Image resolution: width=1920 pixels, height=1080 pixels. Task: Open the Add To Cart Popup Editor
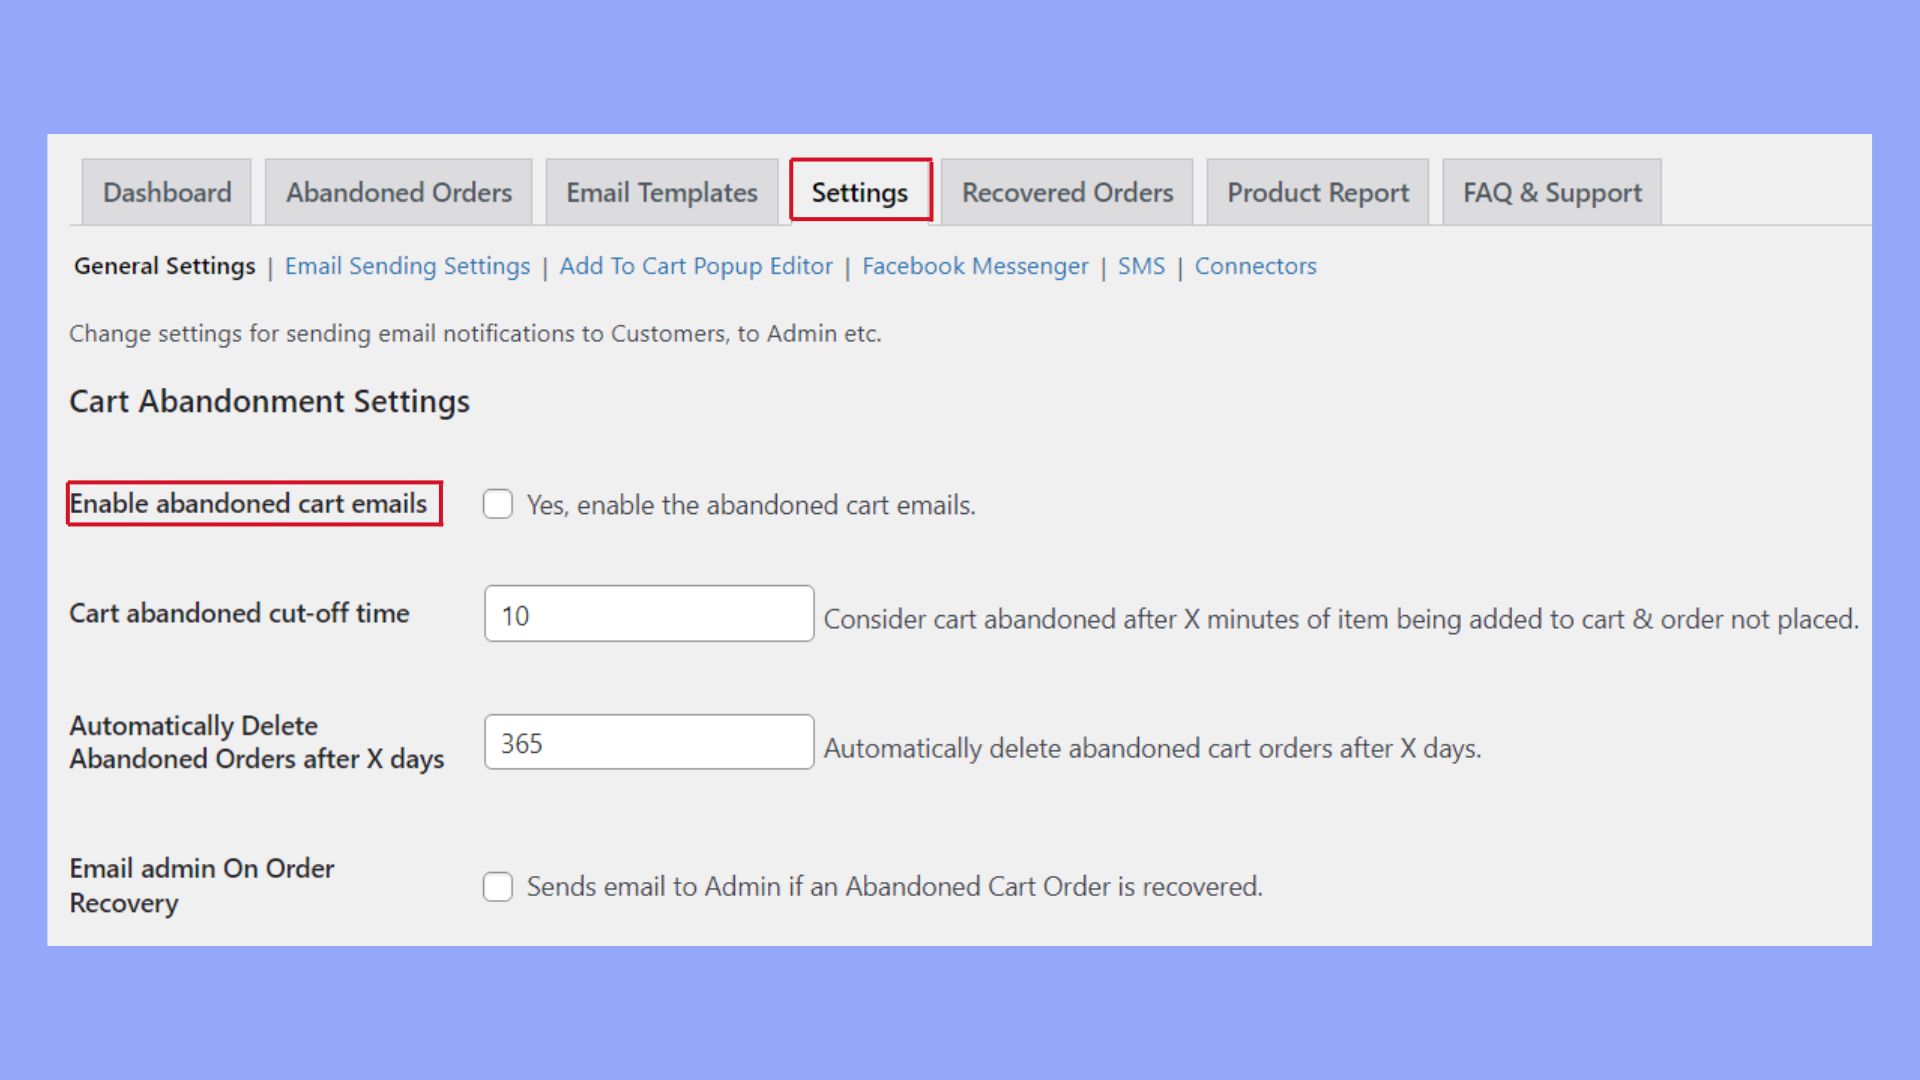coord(696,266)
